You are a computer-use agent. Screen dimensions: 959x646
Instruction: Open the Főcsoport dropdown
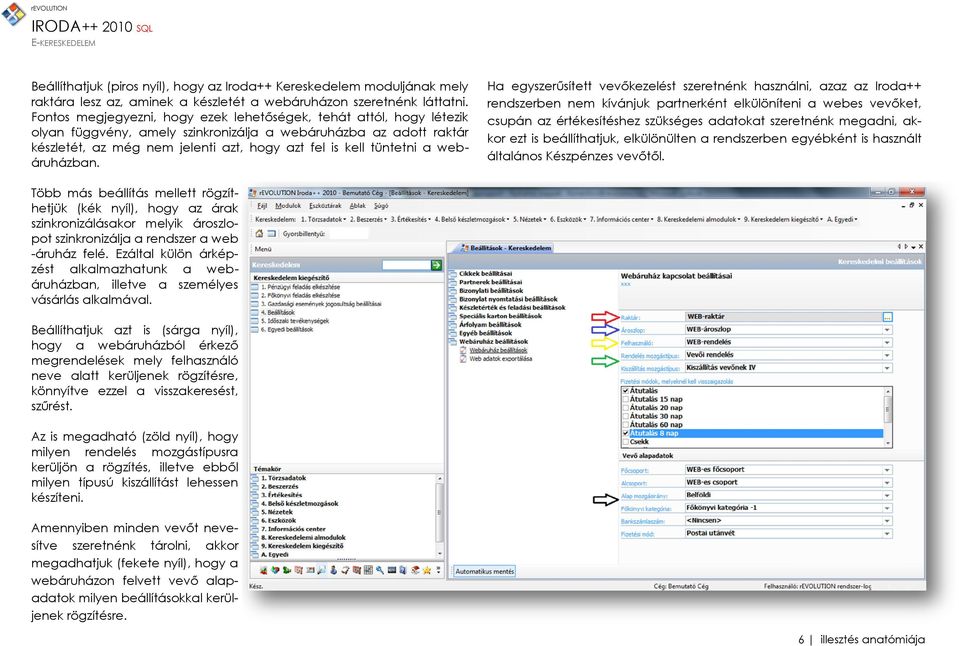click(887, 470)
